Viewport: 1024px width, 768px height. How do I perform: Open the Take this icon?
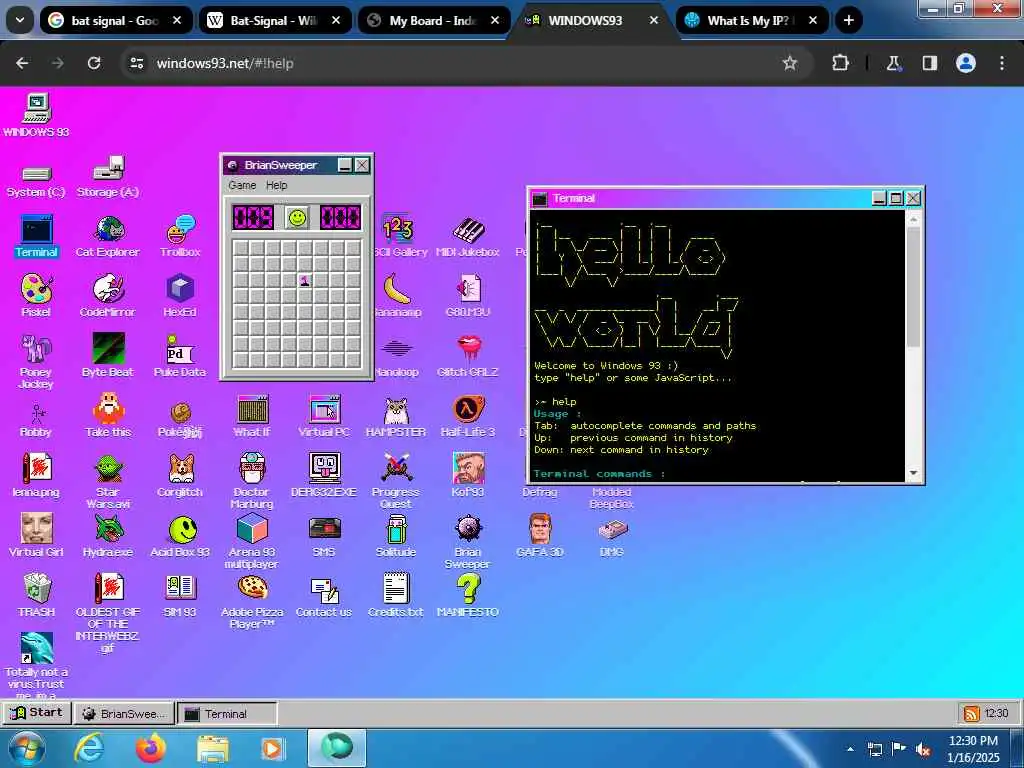[x=108, y=416]
